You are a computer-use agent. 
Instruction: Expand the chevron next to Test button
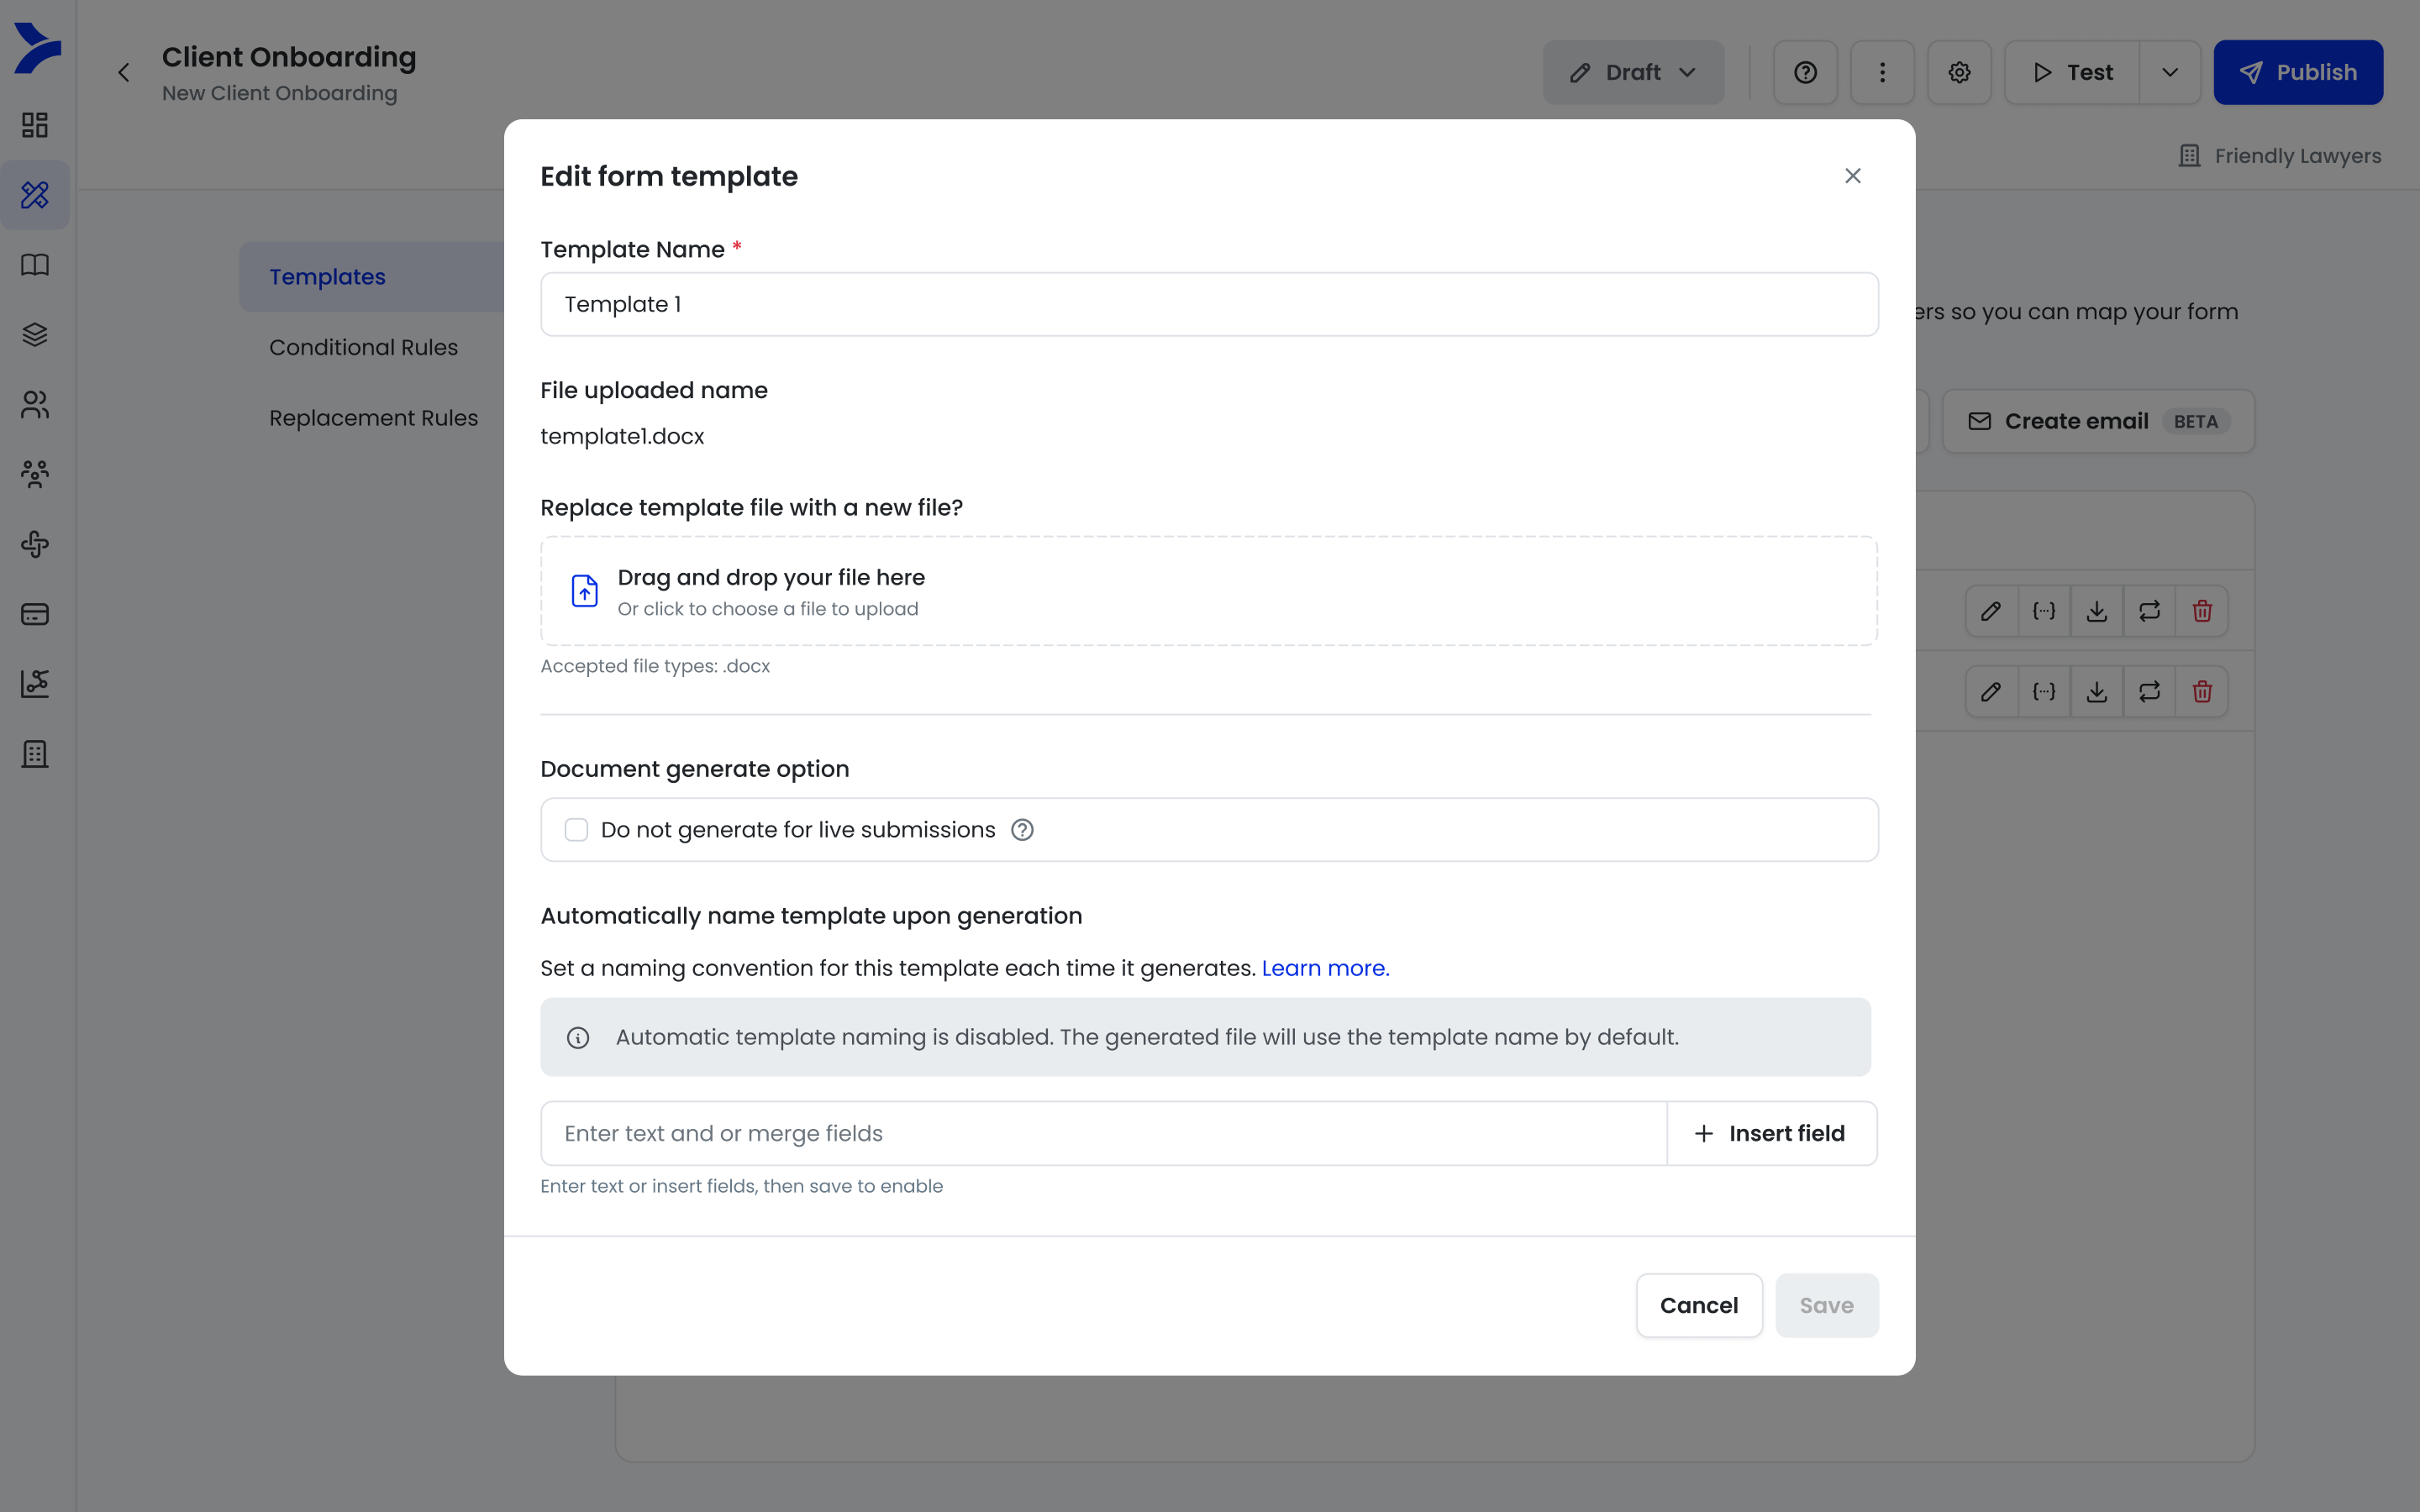(2170, 72)
